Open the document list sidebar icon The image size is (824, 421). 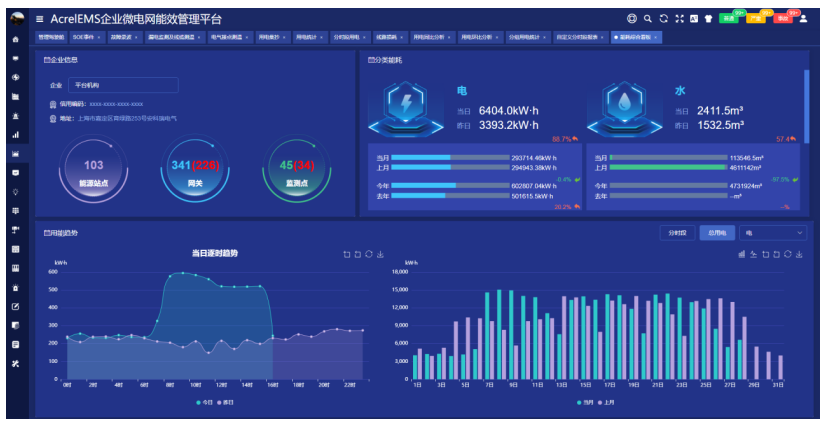[15, 345]
